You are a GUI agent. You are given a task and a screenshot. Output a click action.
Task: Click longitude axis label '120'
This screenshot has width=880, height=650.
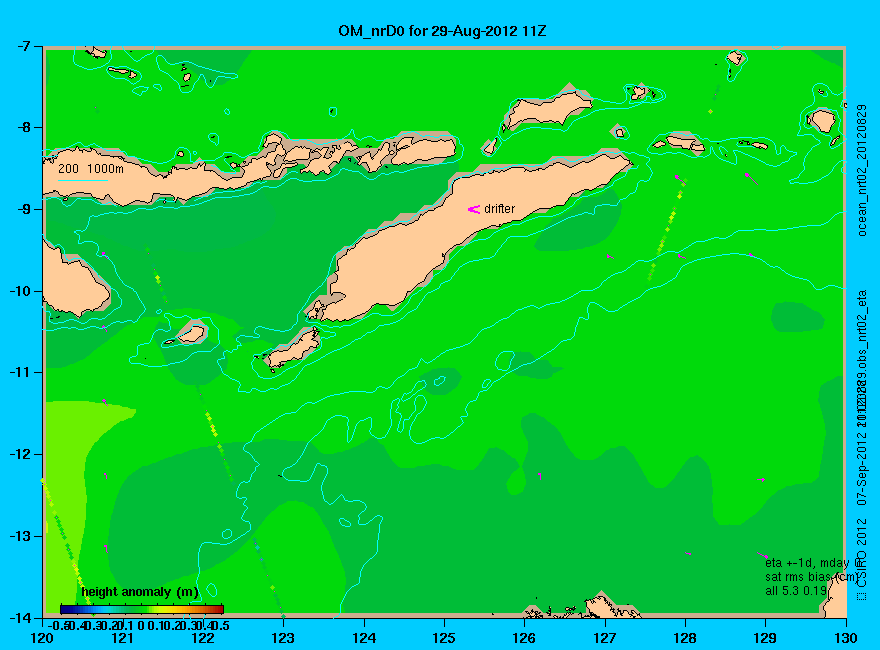point(42,638)
